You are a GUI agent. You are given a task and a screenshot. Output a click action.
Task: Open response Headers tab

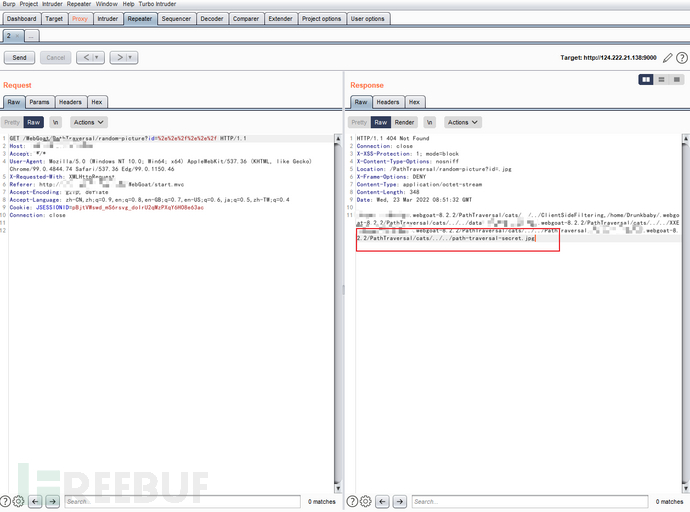point(388,102)
